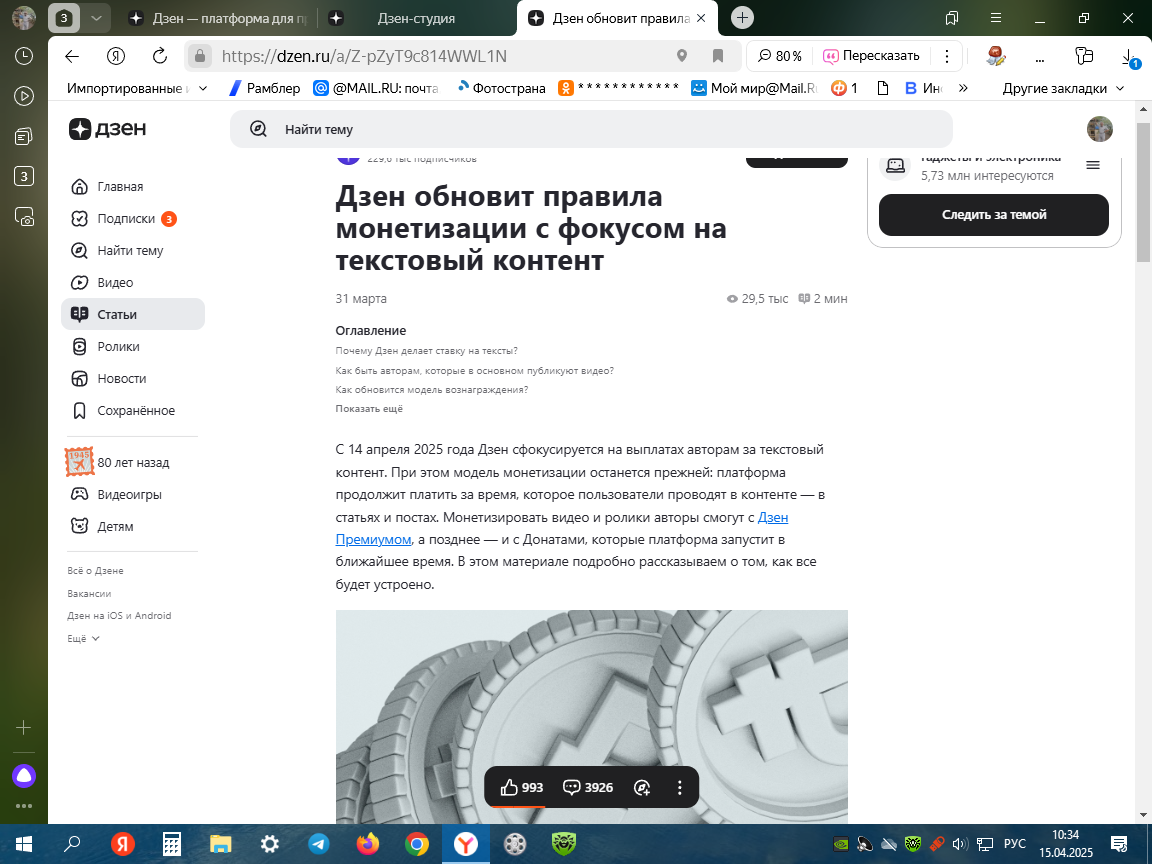Click the Найти тему search field
This screenshot has height=864, width=1152.
pyautogui.click(x=591, y=129)
